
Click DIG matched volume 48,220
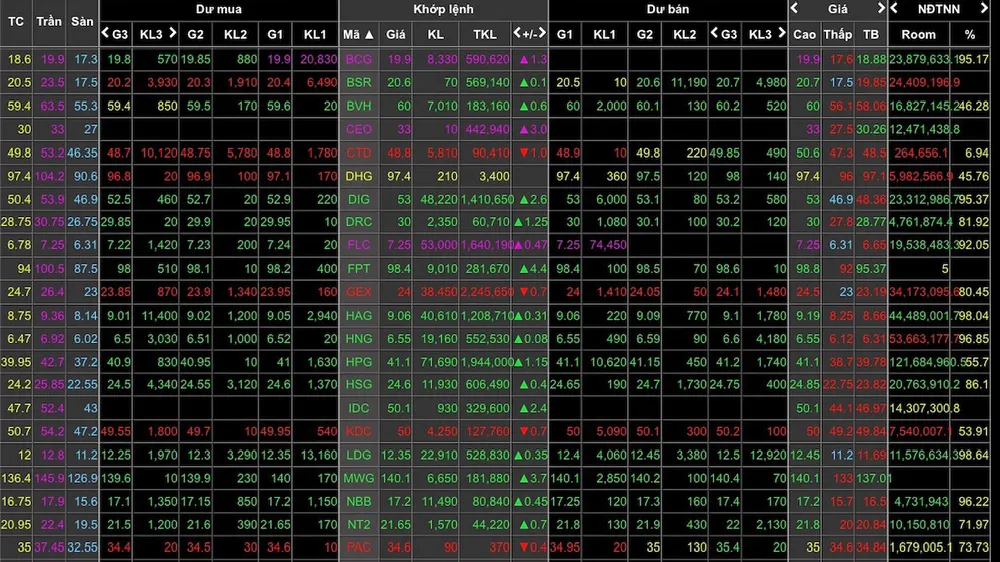pos(439,199)
